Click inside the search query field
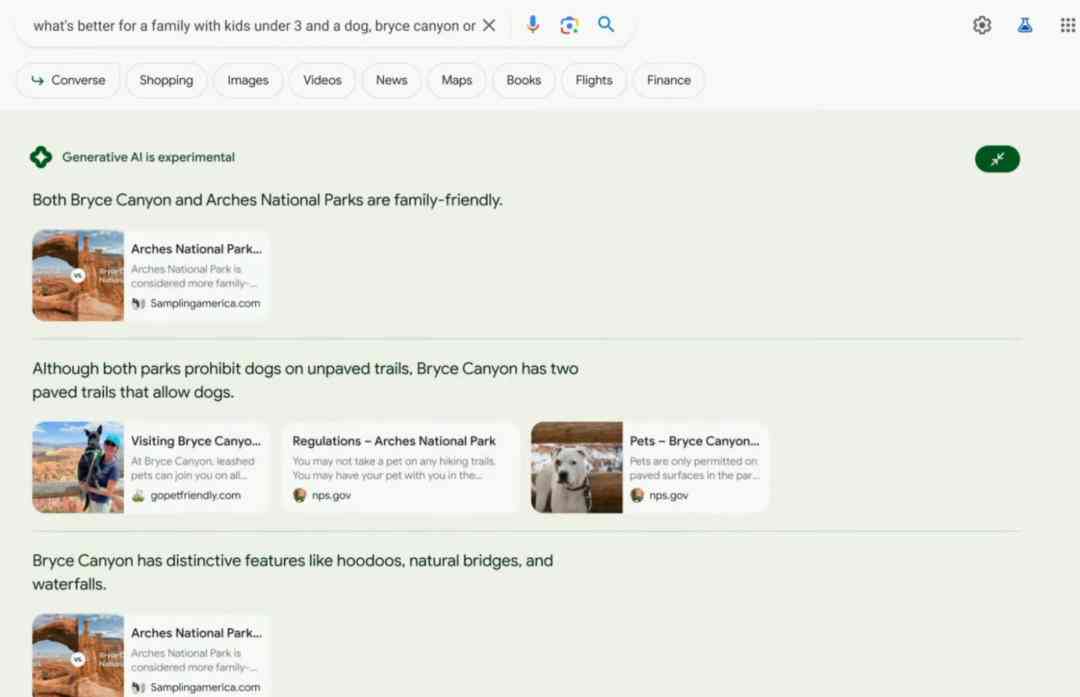Screen dimensions: 1080x697 [254, 25]
